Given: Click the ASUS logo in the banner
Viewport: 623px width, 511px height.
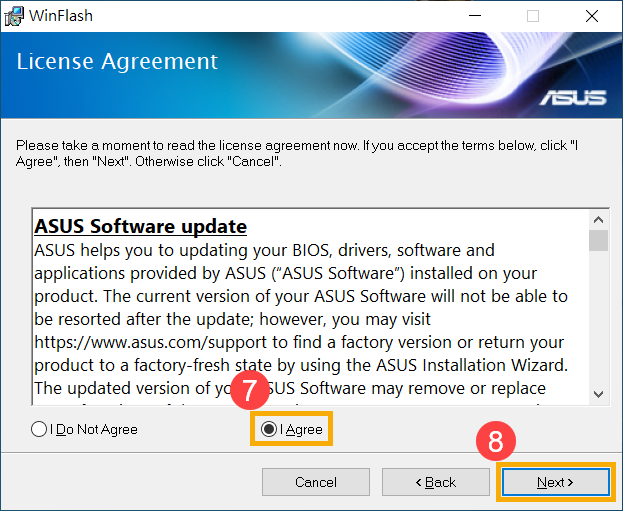Looking at the screenshot, I should point(573,98).
